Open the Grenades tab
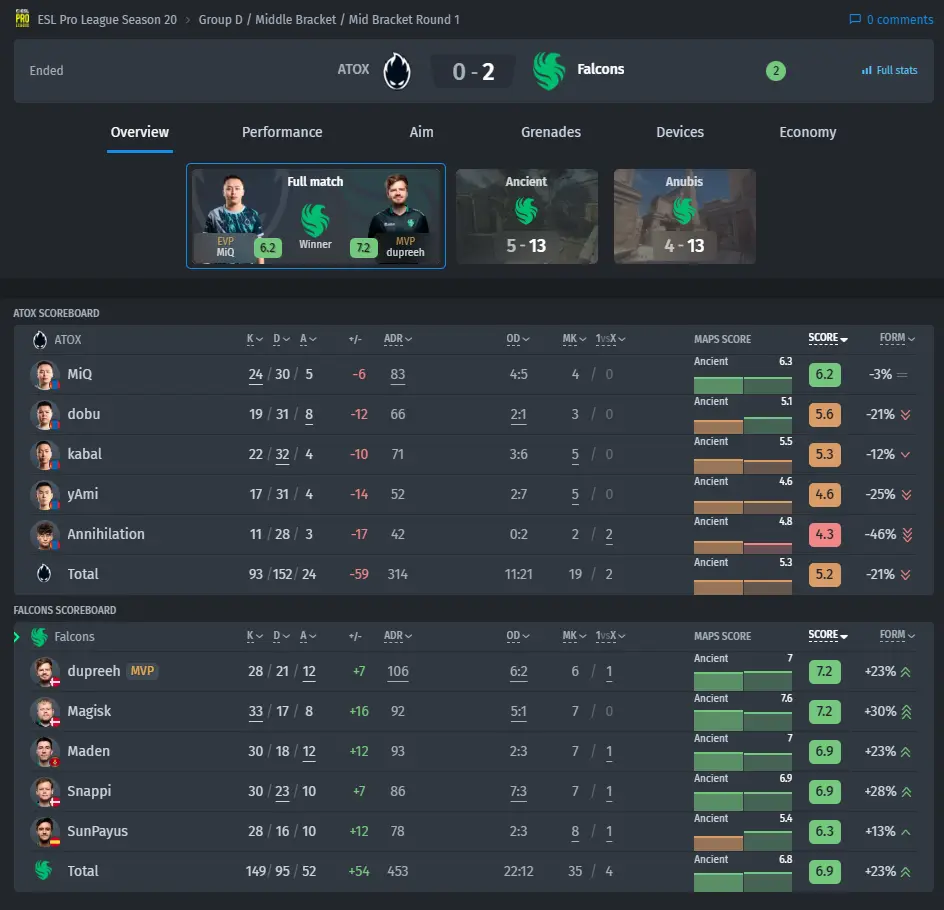 (x=551, y=132)
